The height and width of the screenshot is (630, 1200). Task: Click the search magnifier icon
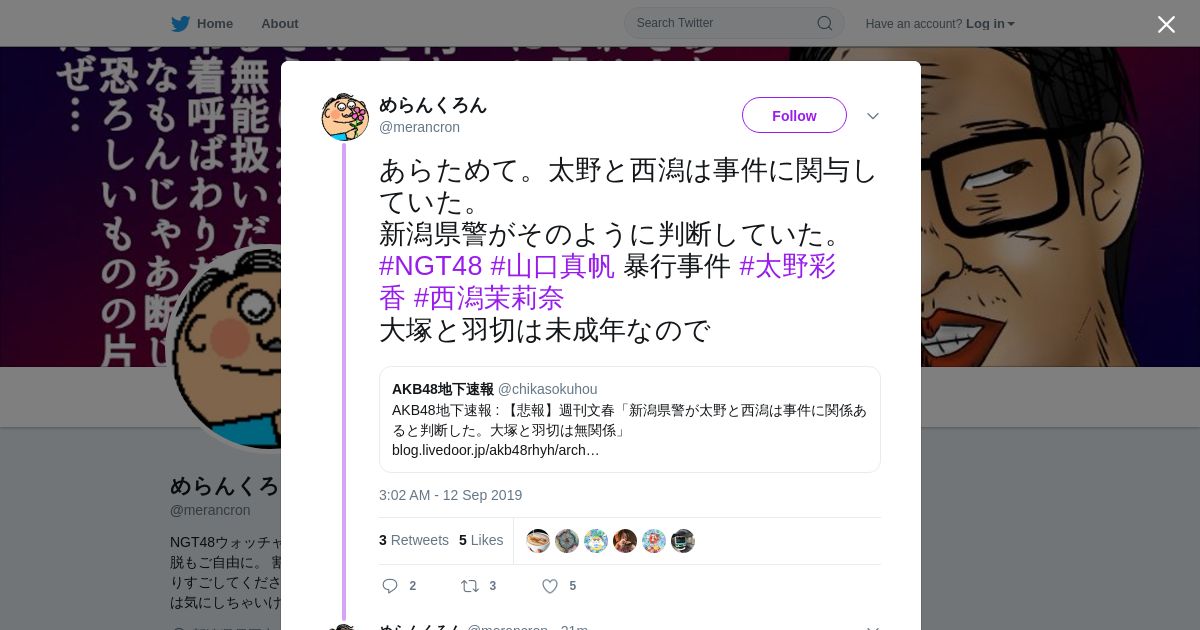[x=824, y=23]
